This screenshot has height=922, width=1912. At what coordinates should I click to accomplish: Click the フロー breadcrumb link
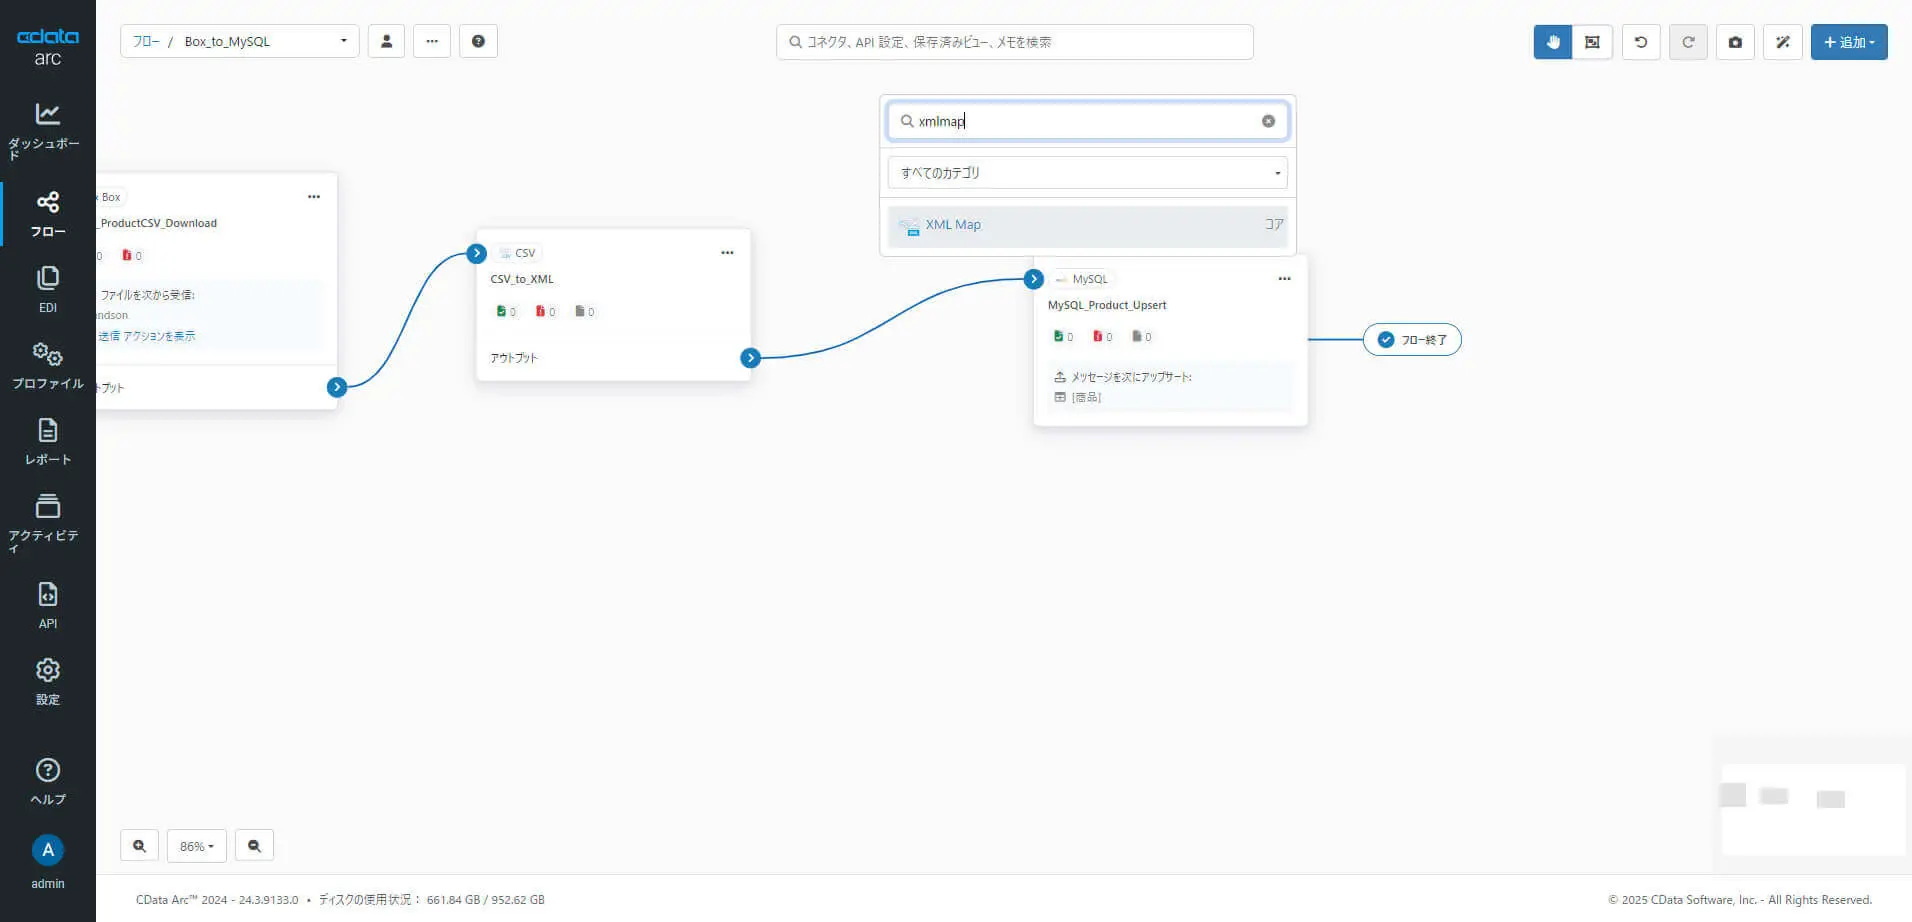[146, 41]
